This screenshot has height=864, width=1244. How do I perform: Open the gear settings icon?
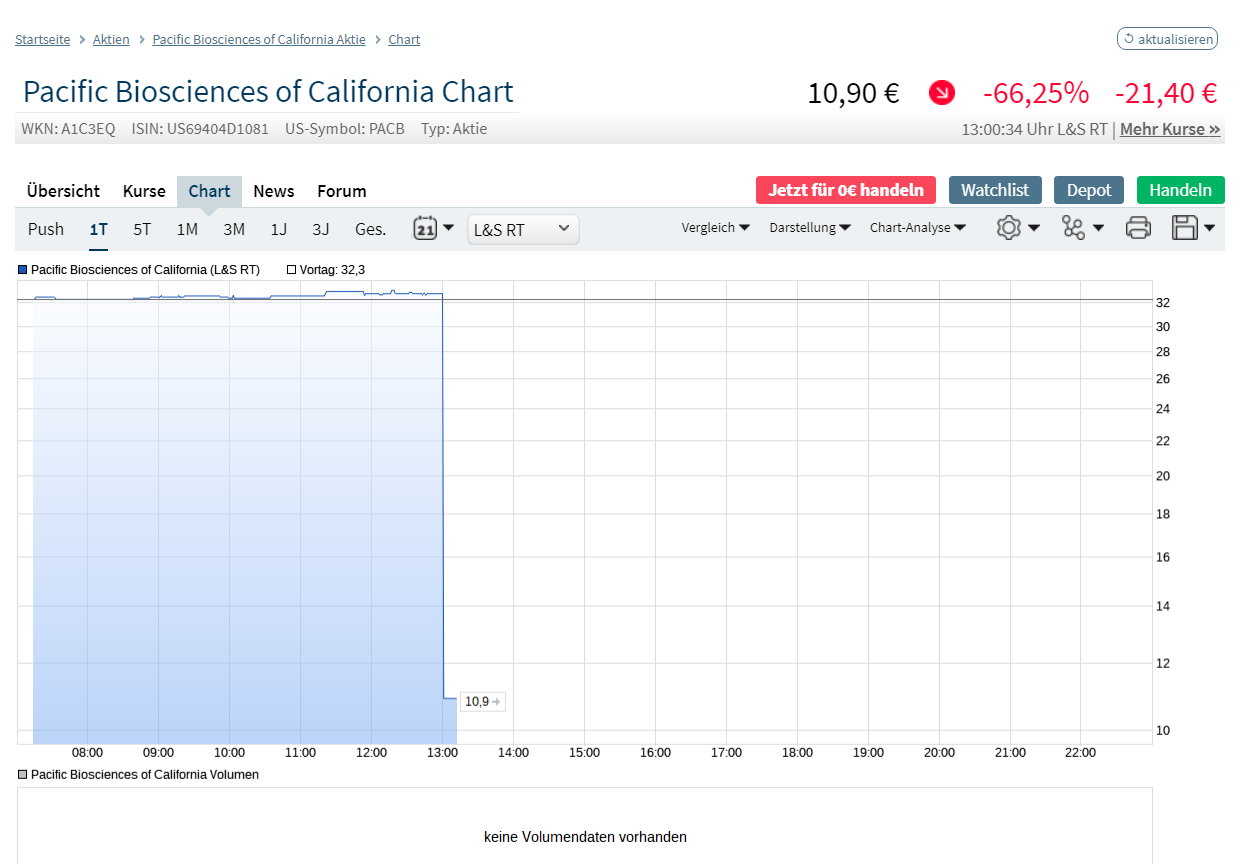point(1008,228)
